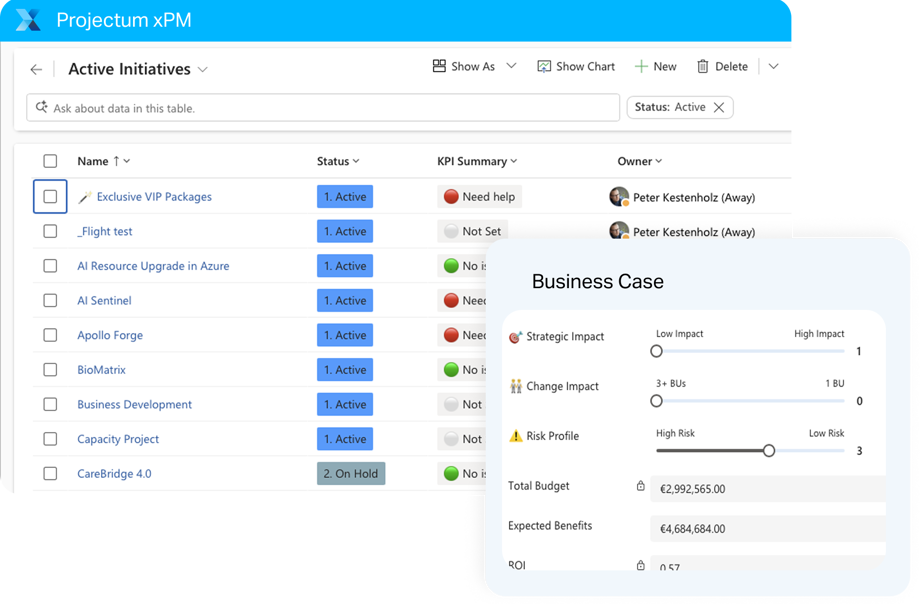
Task: Click Peter Kestenholz avatar in first row
Action: point(619,197)
